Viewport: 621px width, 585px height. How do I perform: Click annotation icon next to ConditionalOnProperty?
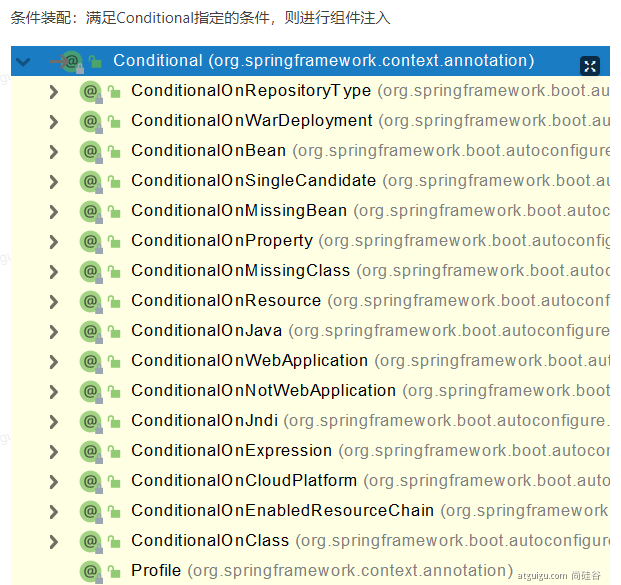pyautogui.click(x=90, y=241)
